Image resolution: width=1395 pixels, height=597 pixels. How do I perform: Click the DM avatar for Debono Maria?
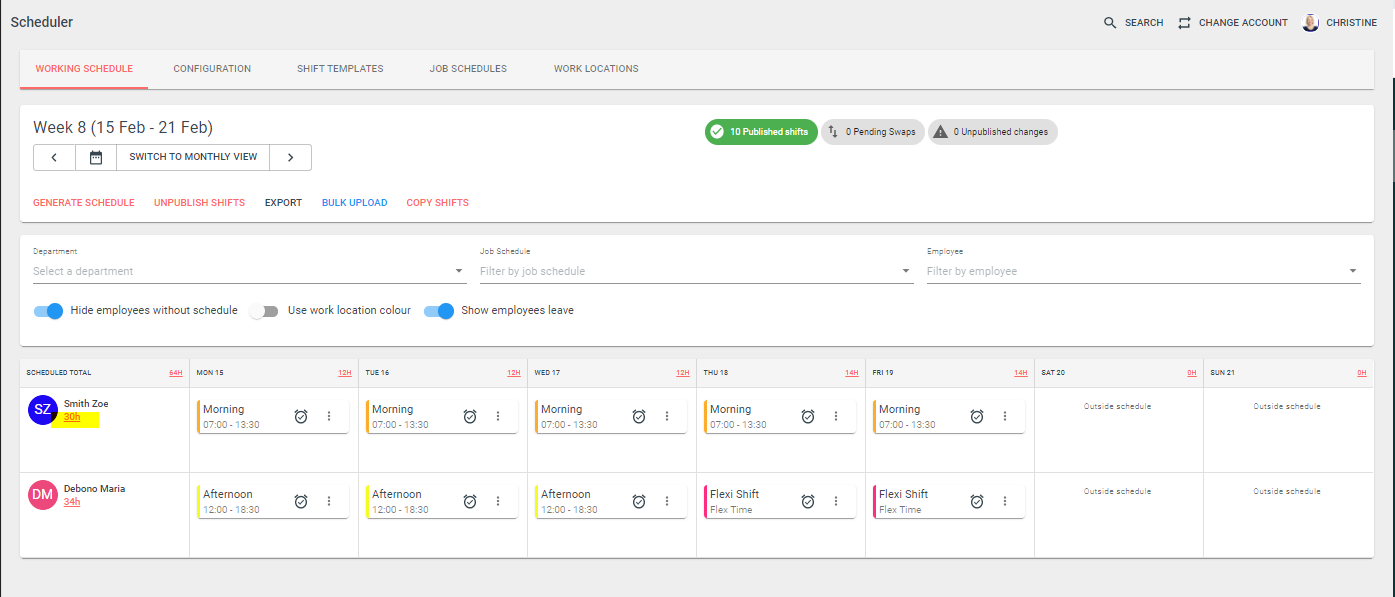pyautogui.click(x=43, y=494)
